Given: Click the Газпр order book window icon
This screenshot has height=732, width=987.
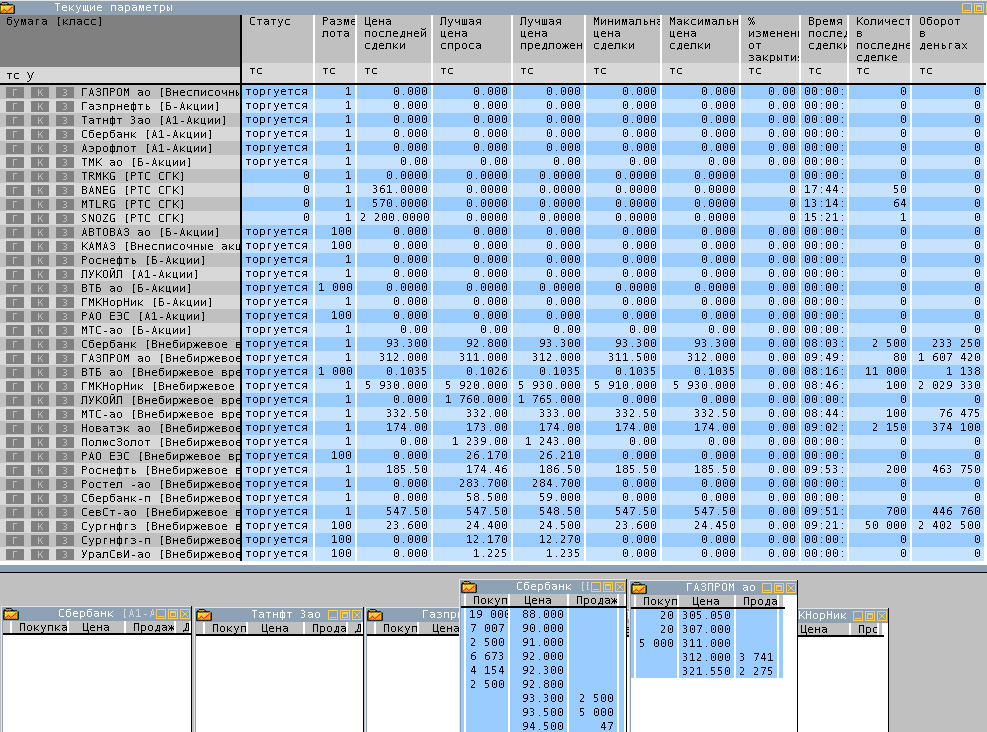Looking at the screenshot, I should coord(375,614).
